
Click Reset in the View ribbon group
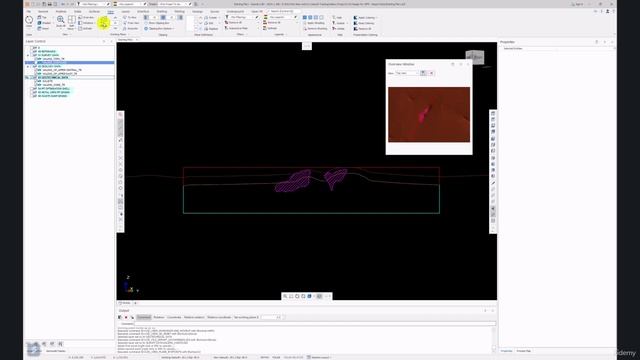tap(43, 28)
